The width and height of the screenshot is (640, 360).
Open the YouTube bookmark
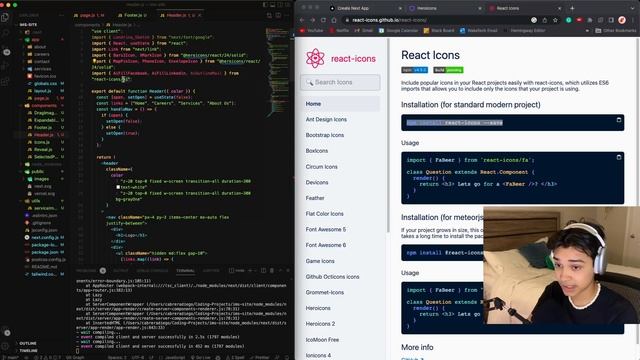(x=311, y=31)
